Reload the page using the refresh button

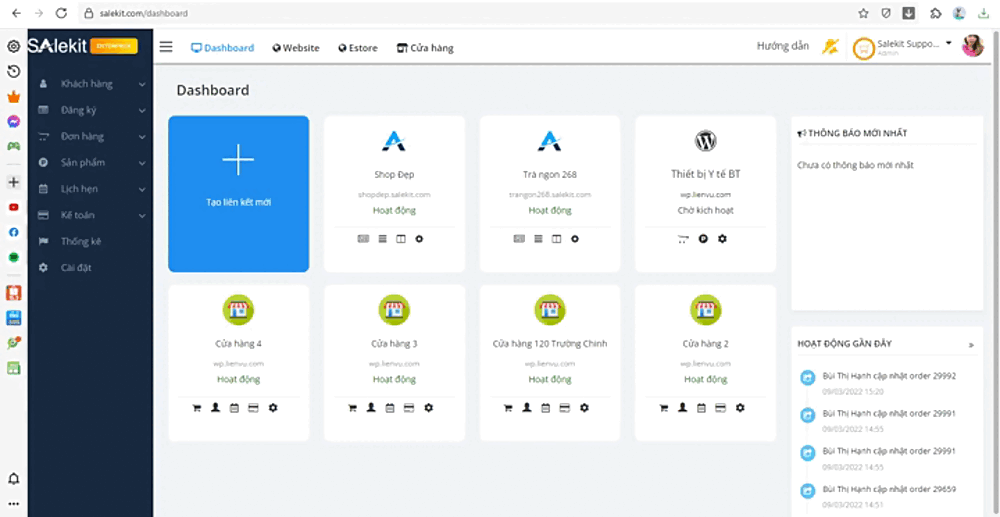point(61,13)
